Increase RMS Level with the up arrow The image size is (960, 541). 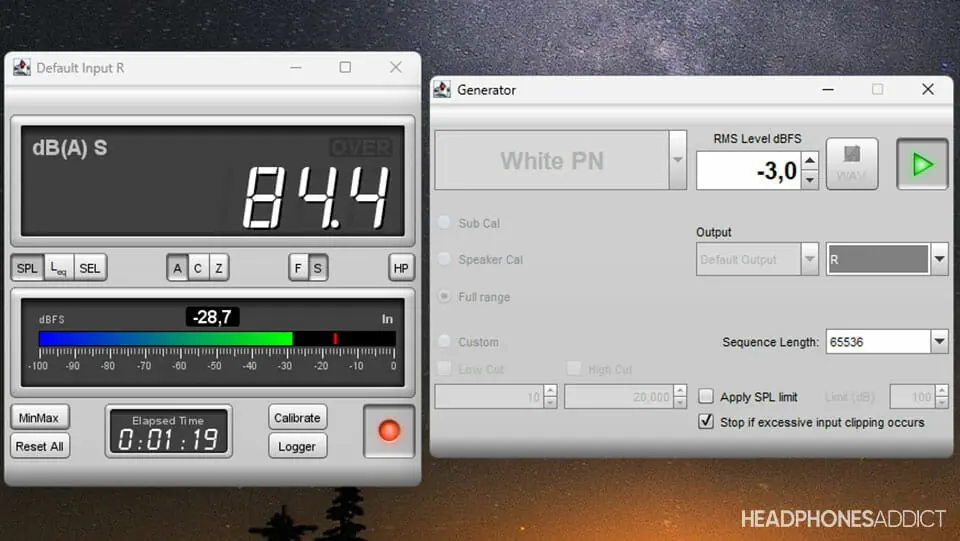coord(810,160)
